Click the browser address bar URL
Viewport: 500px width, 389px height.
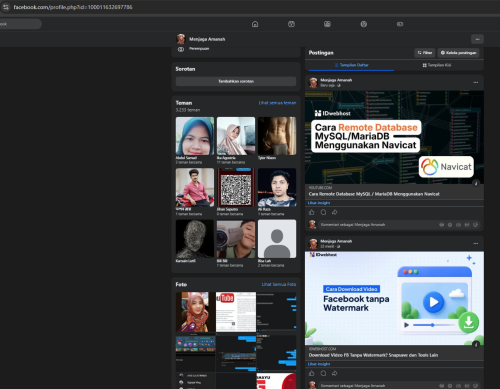73,7
